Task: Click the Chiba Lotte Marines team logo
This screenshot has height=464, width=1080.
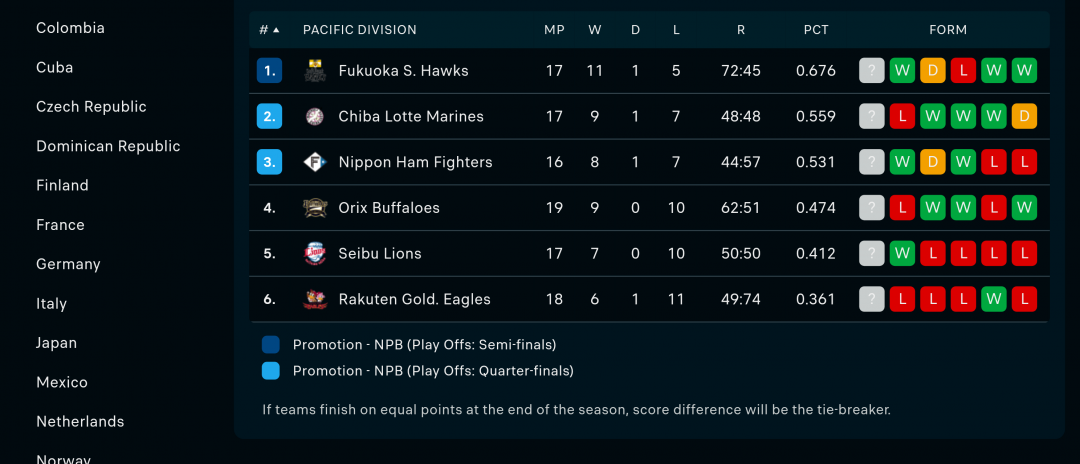Action: 315,117
